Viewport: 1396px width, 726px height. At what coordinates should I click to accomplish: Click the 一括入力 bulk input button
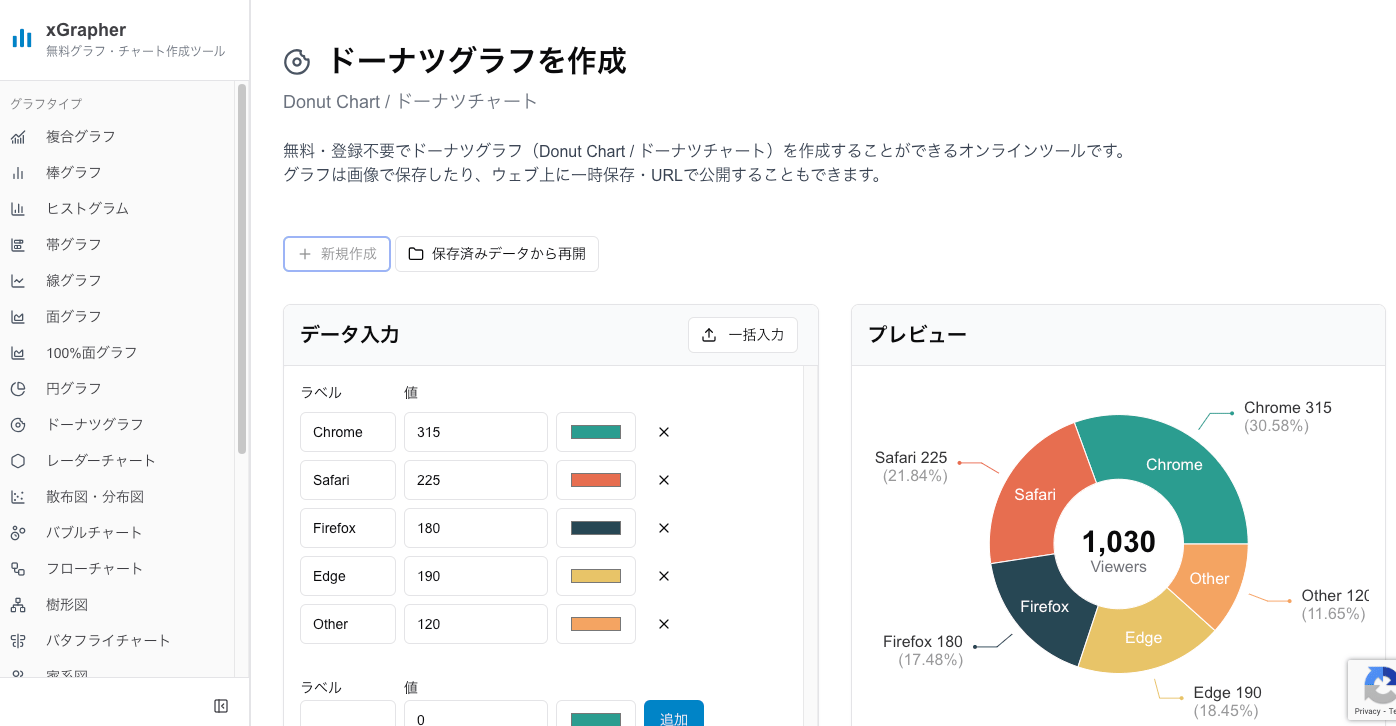[743, 335]
